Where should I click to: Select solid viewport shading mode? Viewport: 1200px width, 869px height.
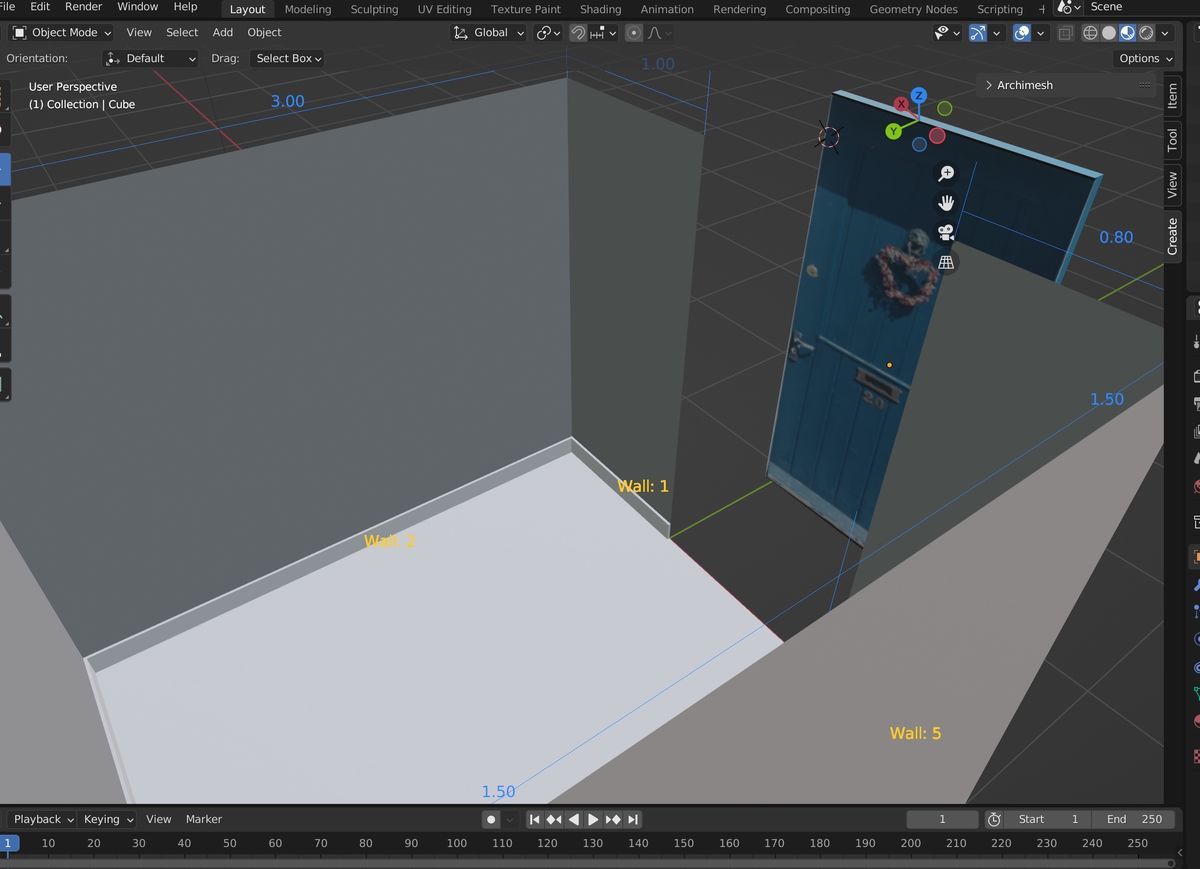[x=1108, y=33]
